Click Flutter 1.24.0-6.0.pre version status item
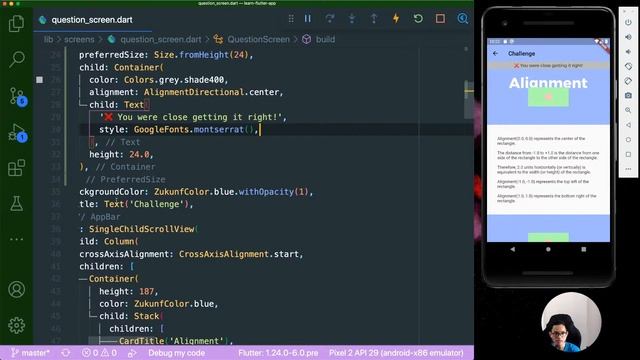640x360 pixels. point(278,353)
